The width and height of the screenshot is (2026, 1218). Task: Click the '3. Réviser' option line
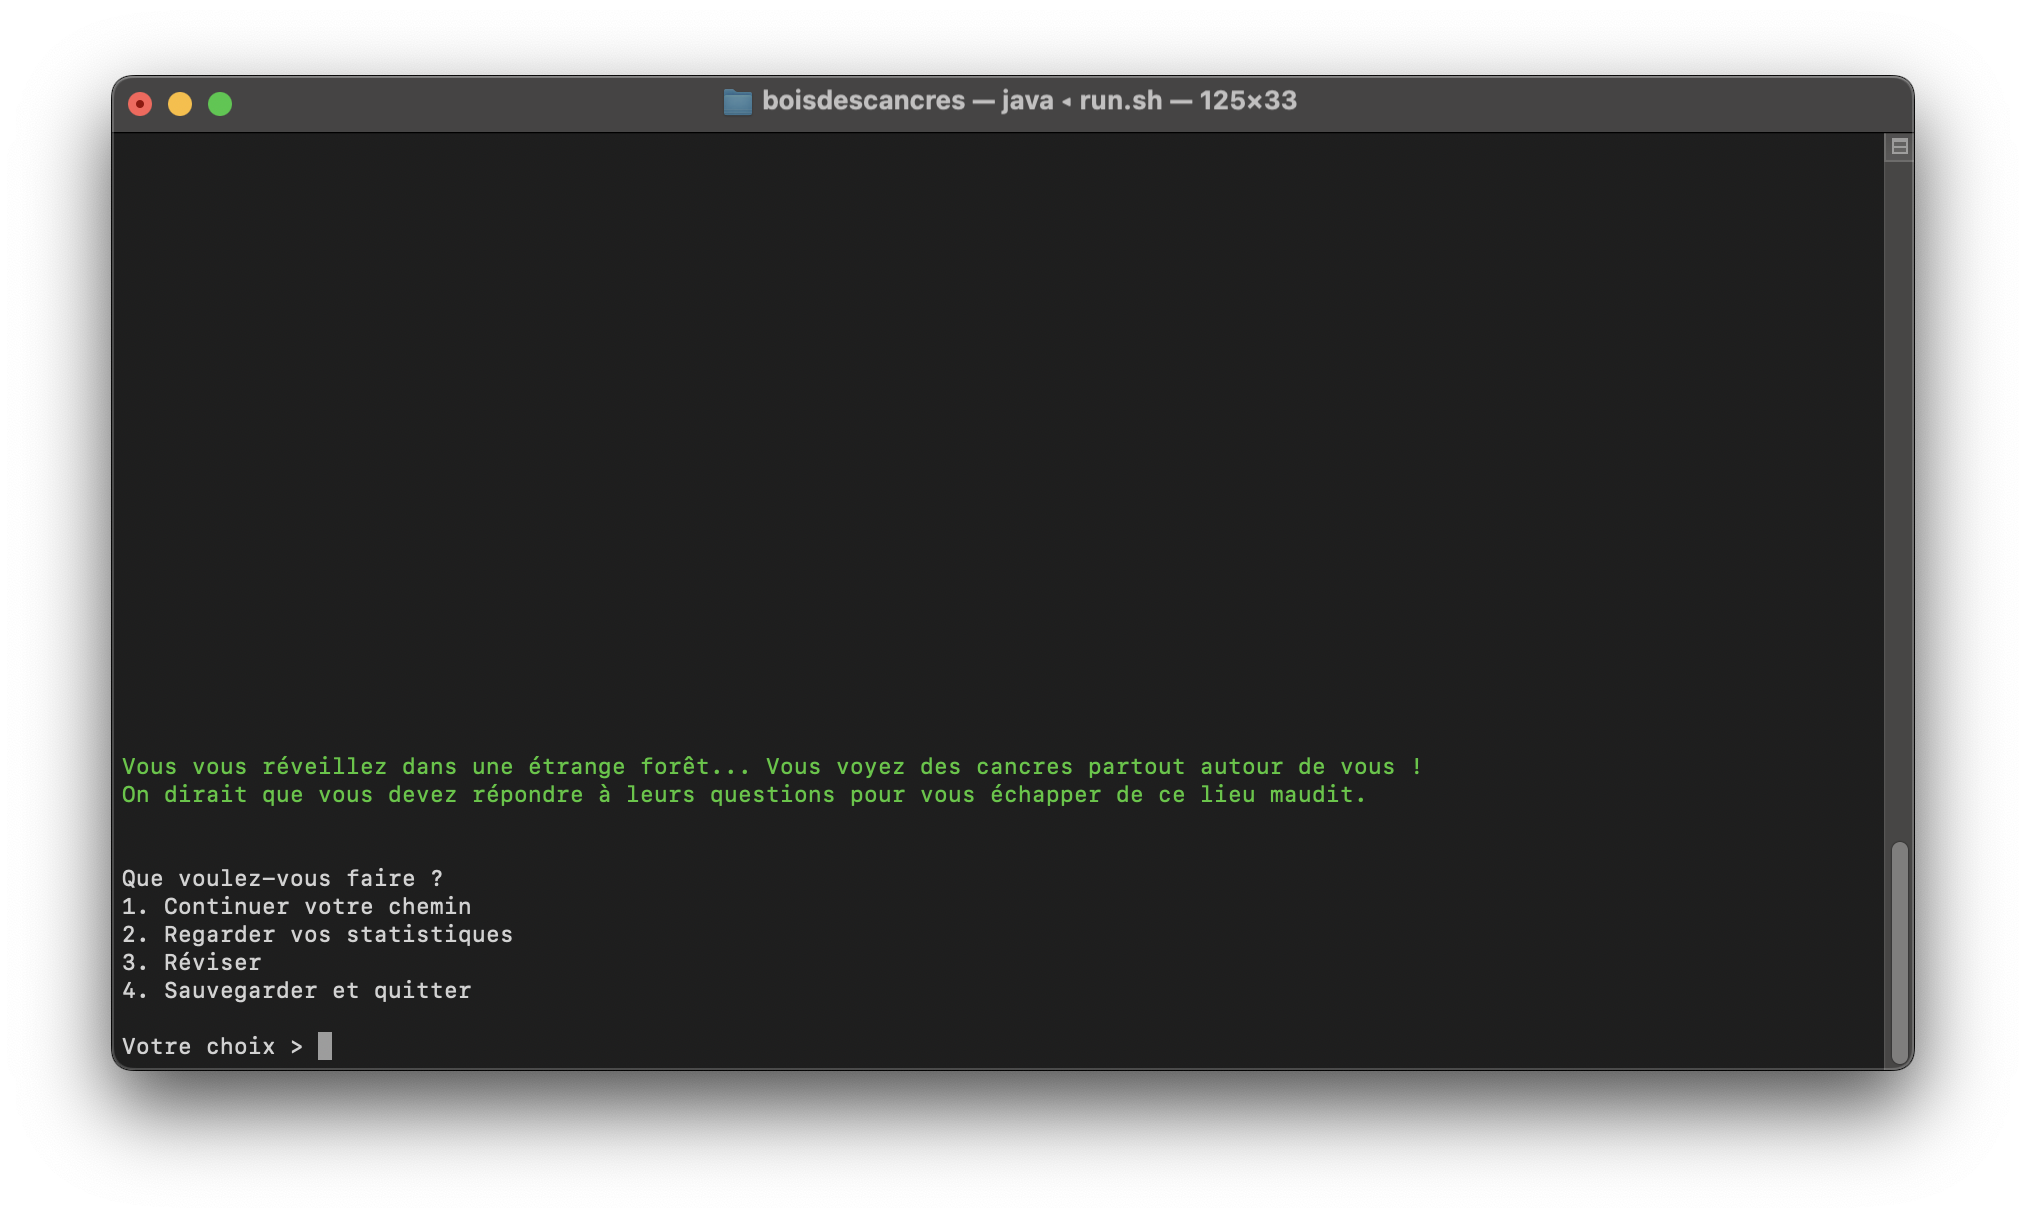(192, 962)
